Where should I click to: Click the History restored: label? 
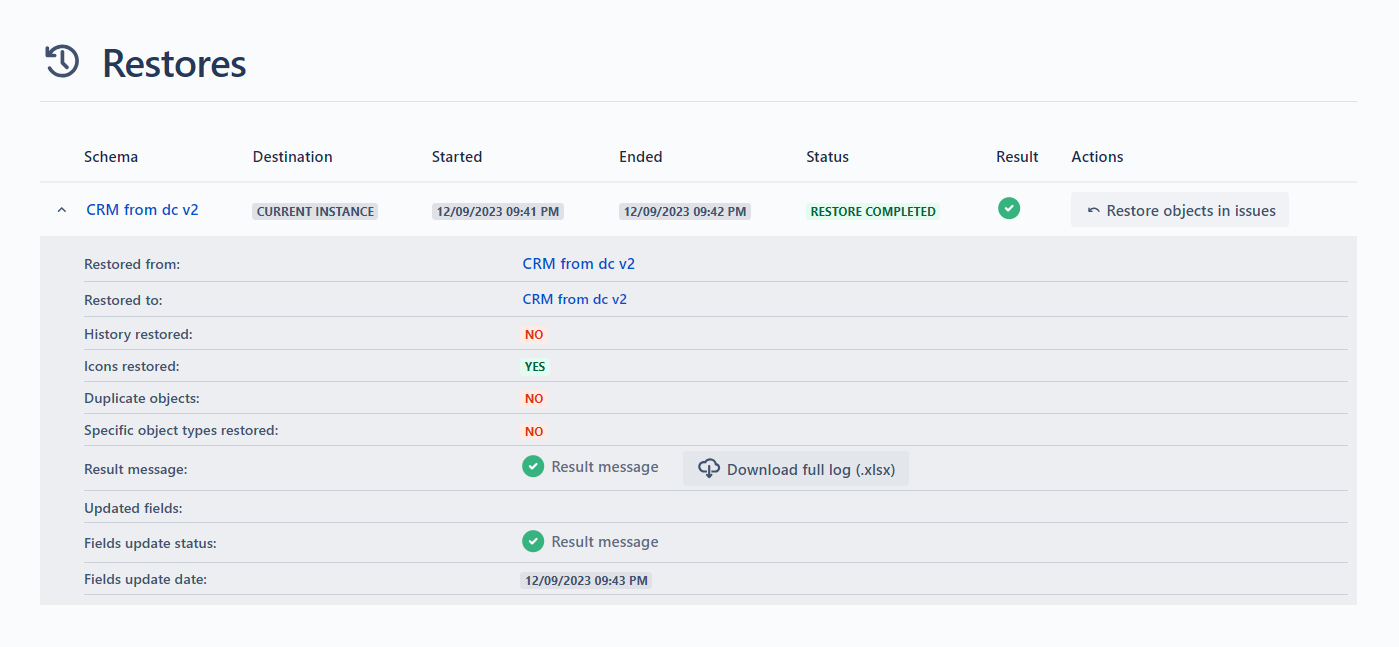point(138,334)
